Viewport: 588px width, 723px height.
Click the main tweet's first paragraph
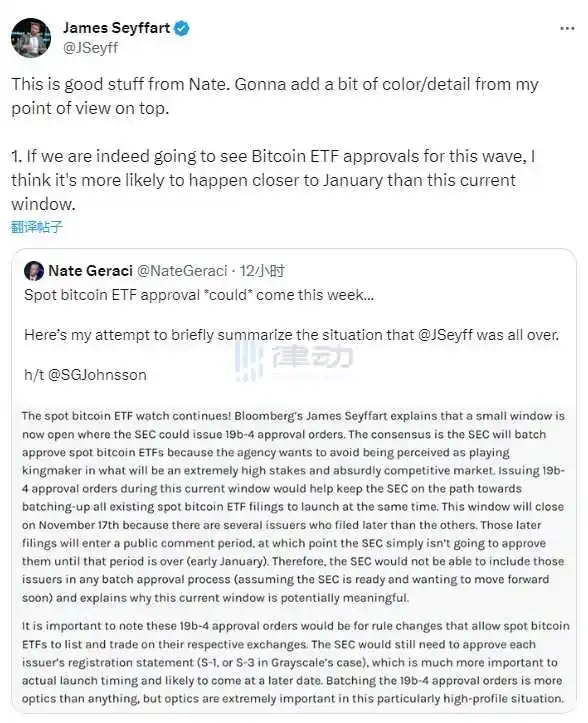tap(275, 96)
